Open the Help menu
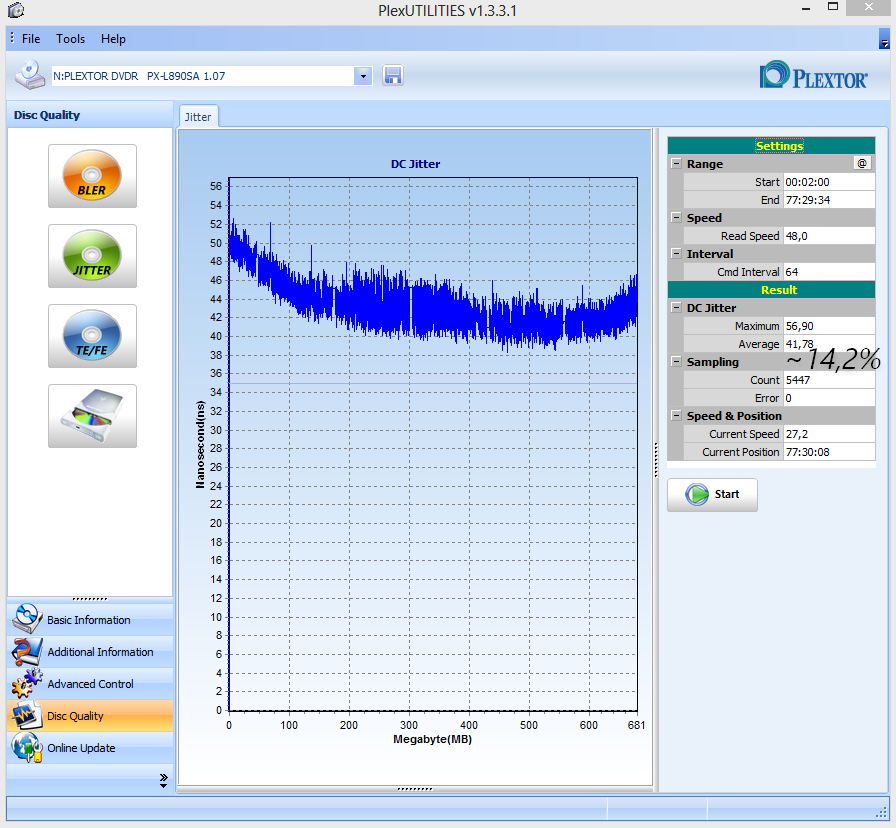 pyautogui.click(x=113, y=39)
